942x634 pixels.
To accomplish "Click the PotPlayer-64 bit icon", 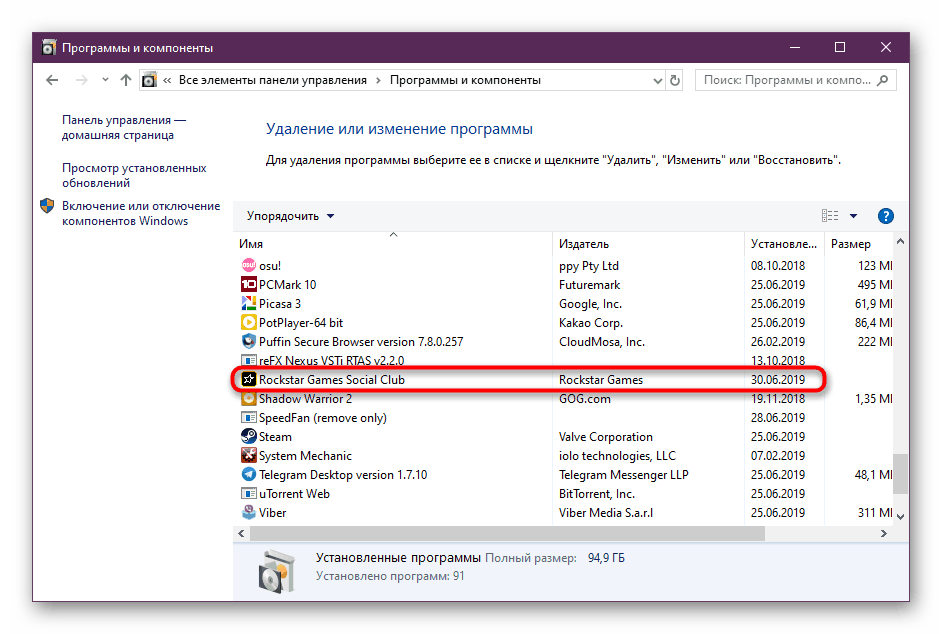I will 249,322.
